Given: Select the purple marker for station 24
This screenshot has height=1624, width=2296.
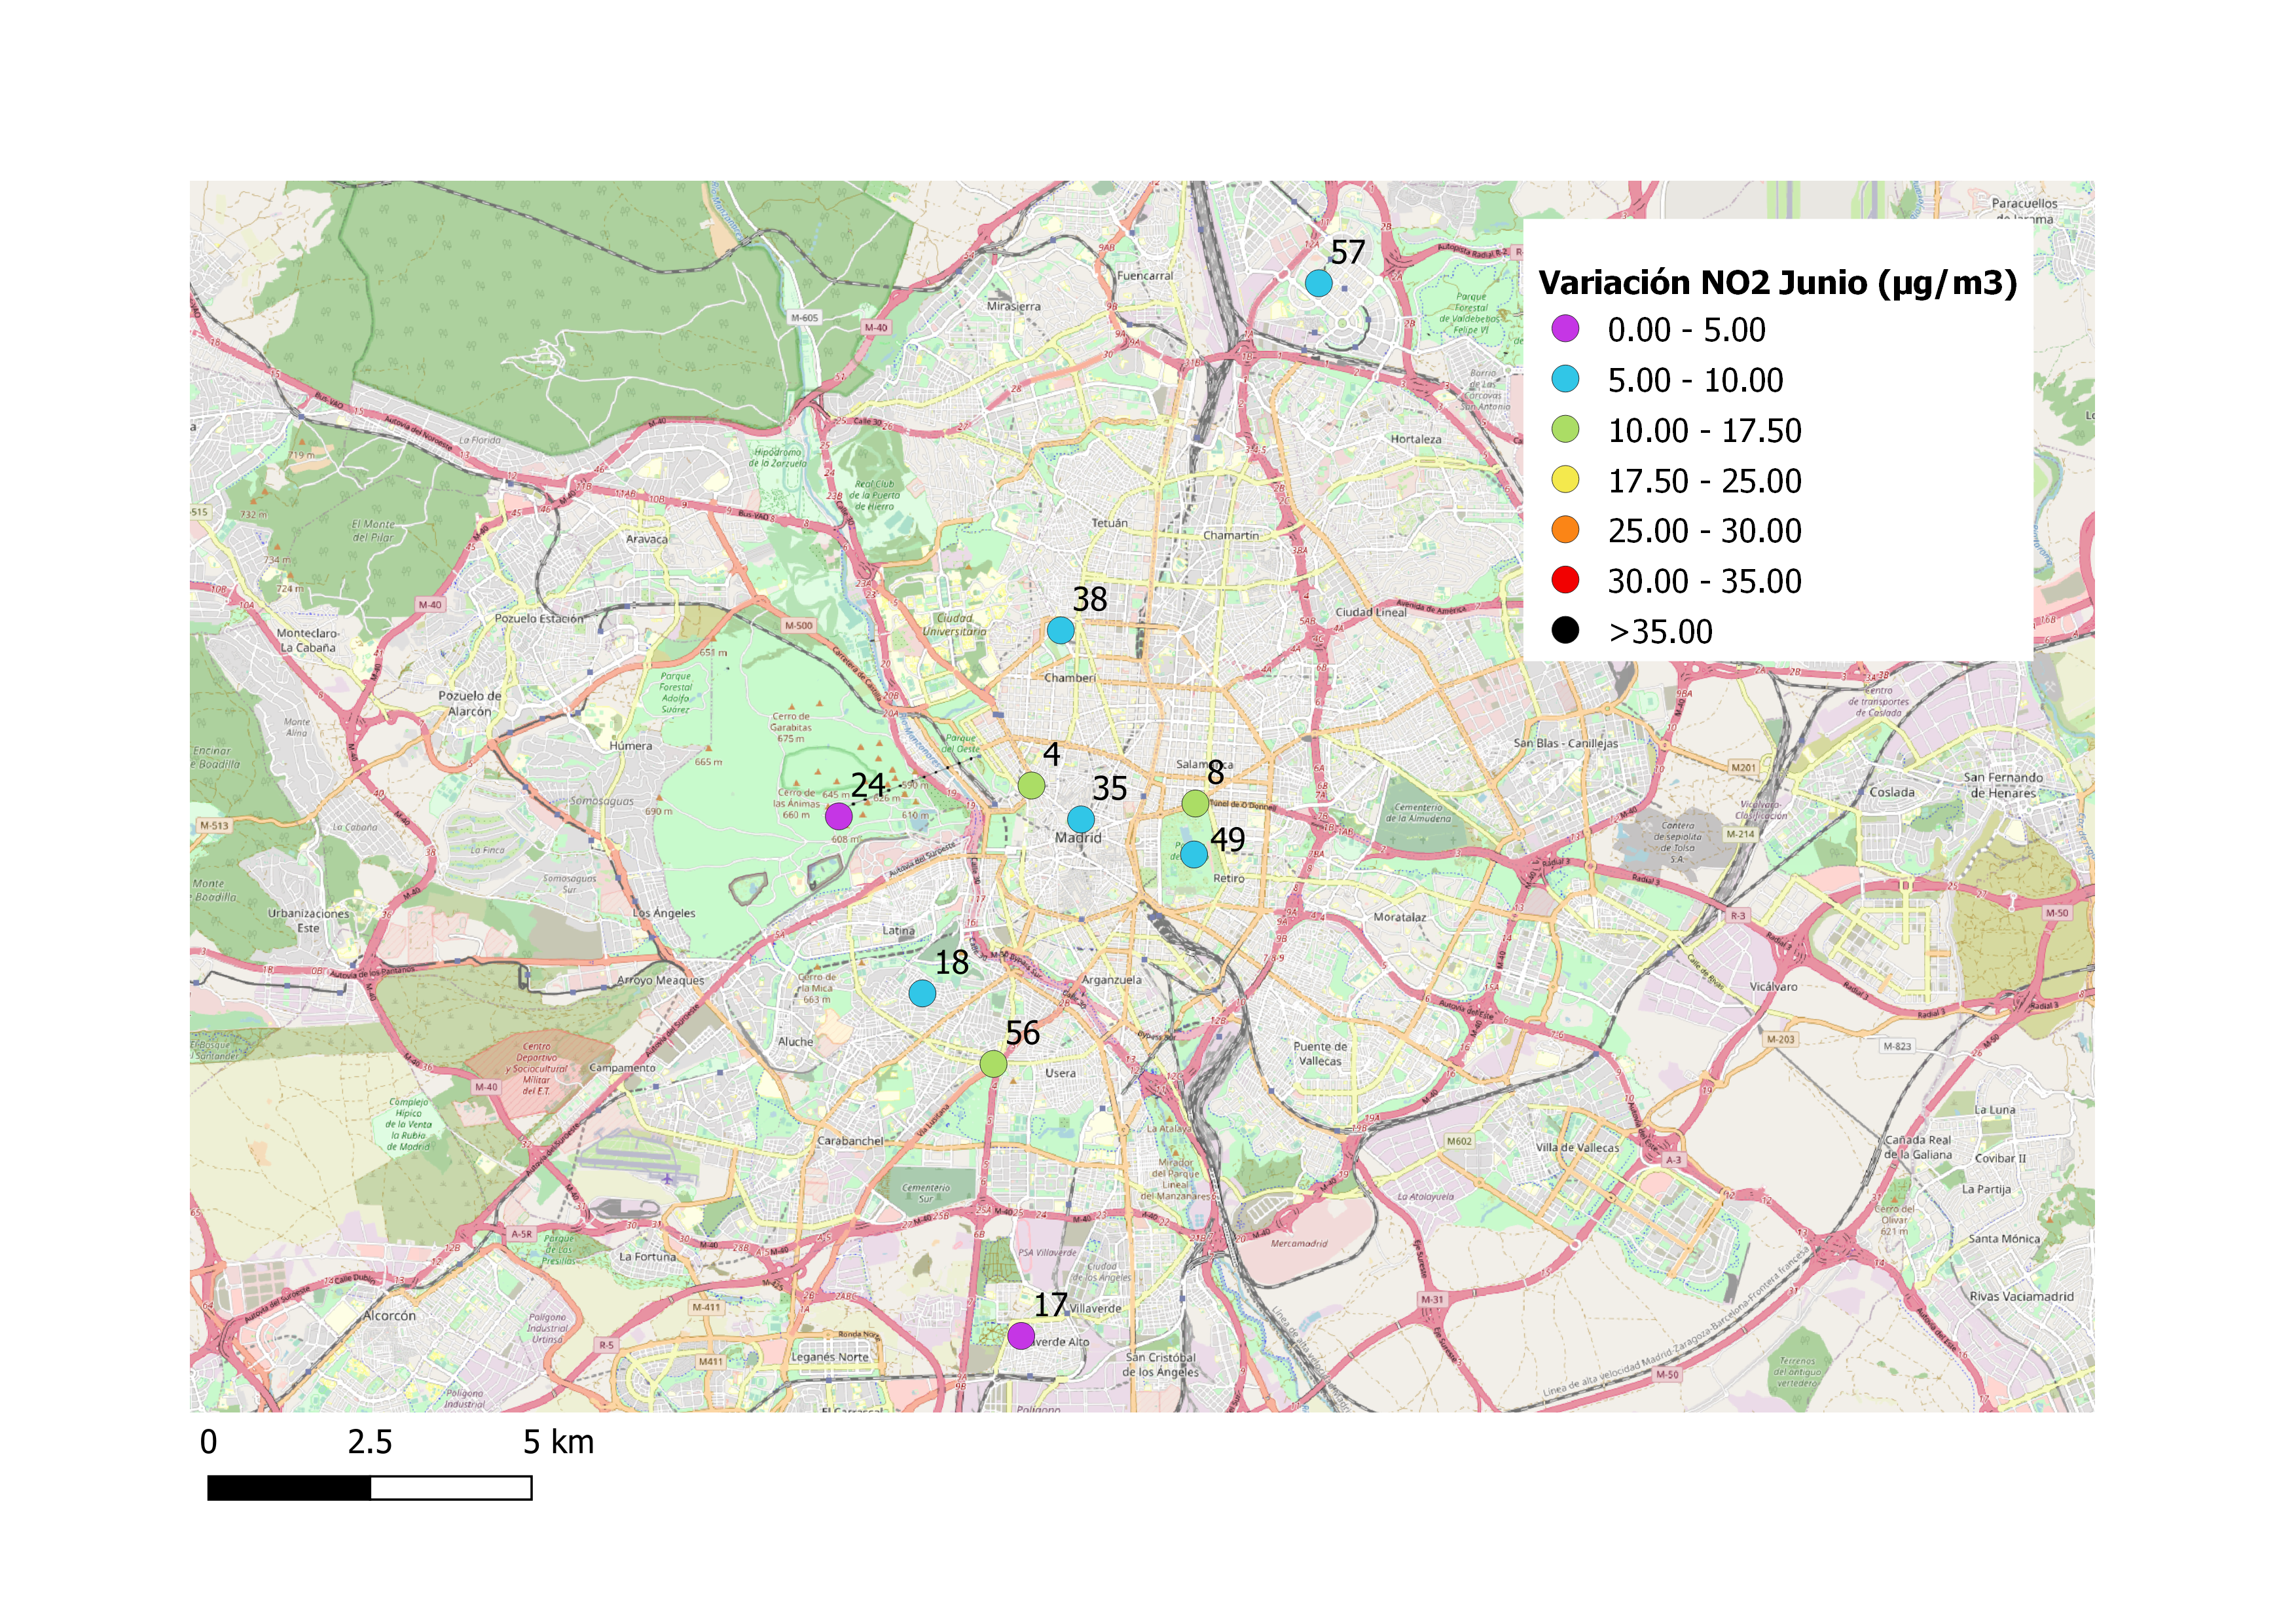Looking at the screenshot, I should click(838, 816).
